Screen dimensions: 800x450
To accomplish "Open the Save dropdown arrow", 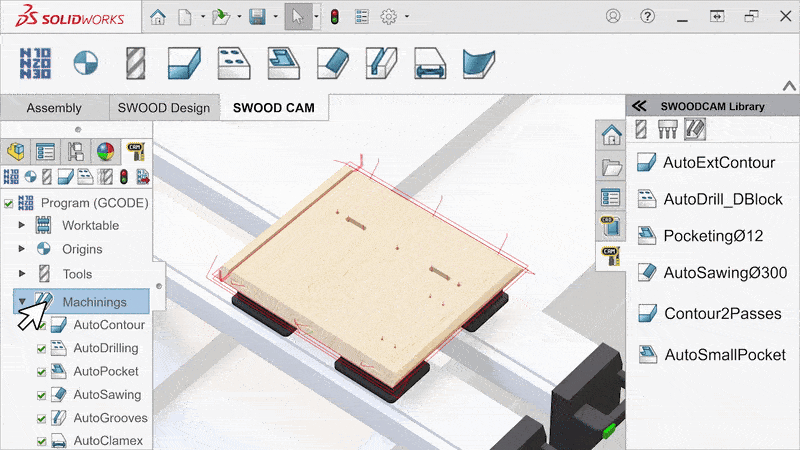I will coord(276,17).
